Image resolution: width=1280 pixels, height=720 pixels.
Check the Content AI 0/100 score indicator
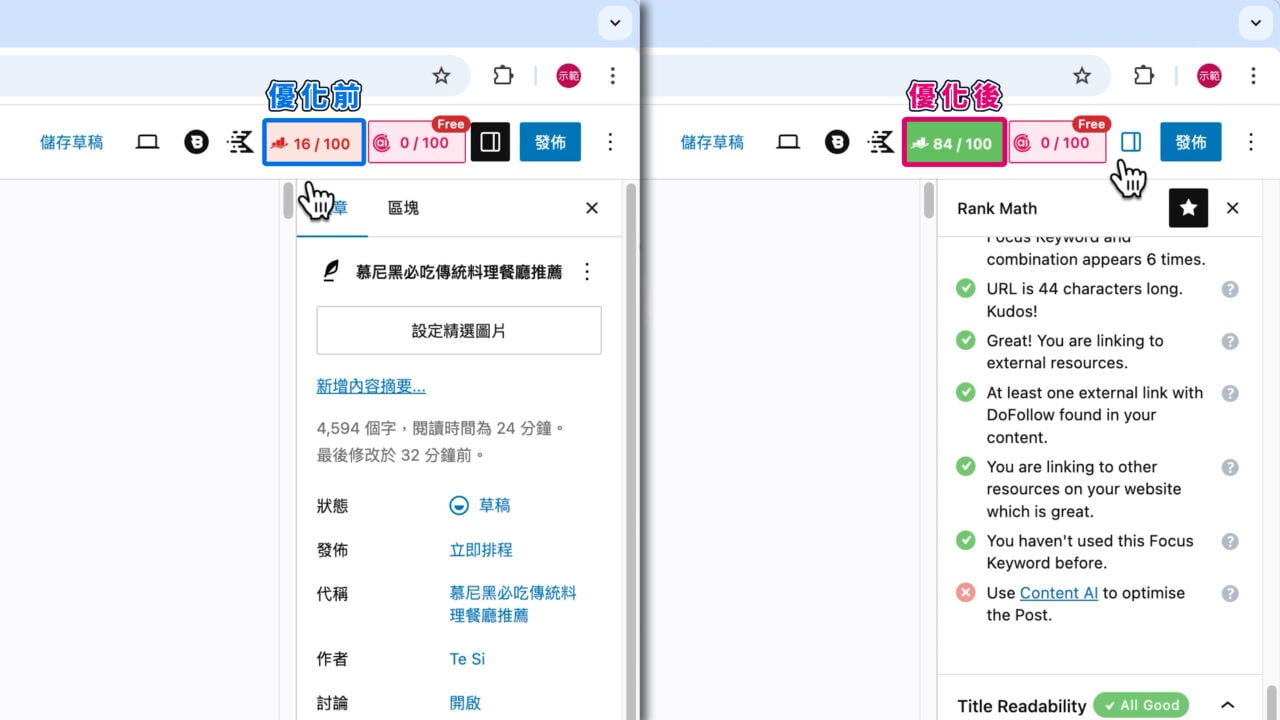pos(416,141)
